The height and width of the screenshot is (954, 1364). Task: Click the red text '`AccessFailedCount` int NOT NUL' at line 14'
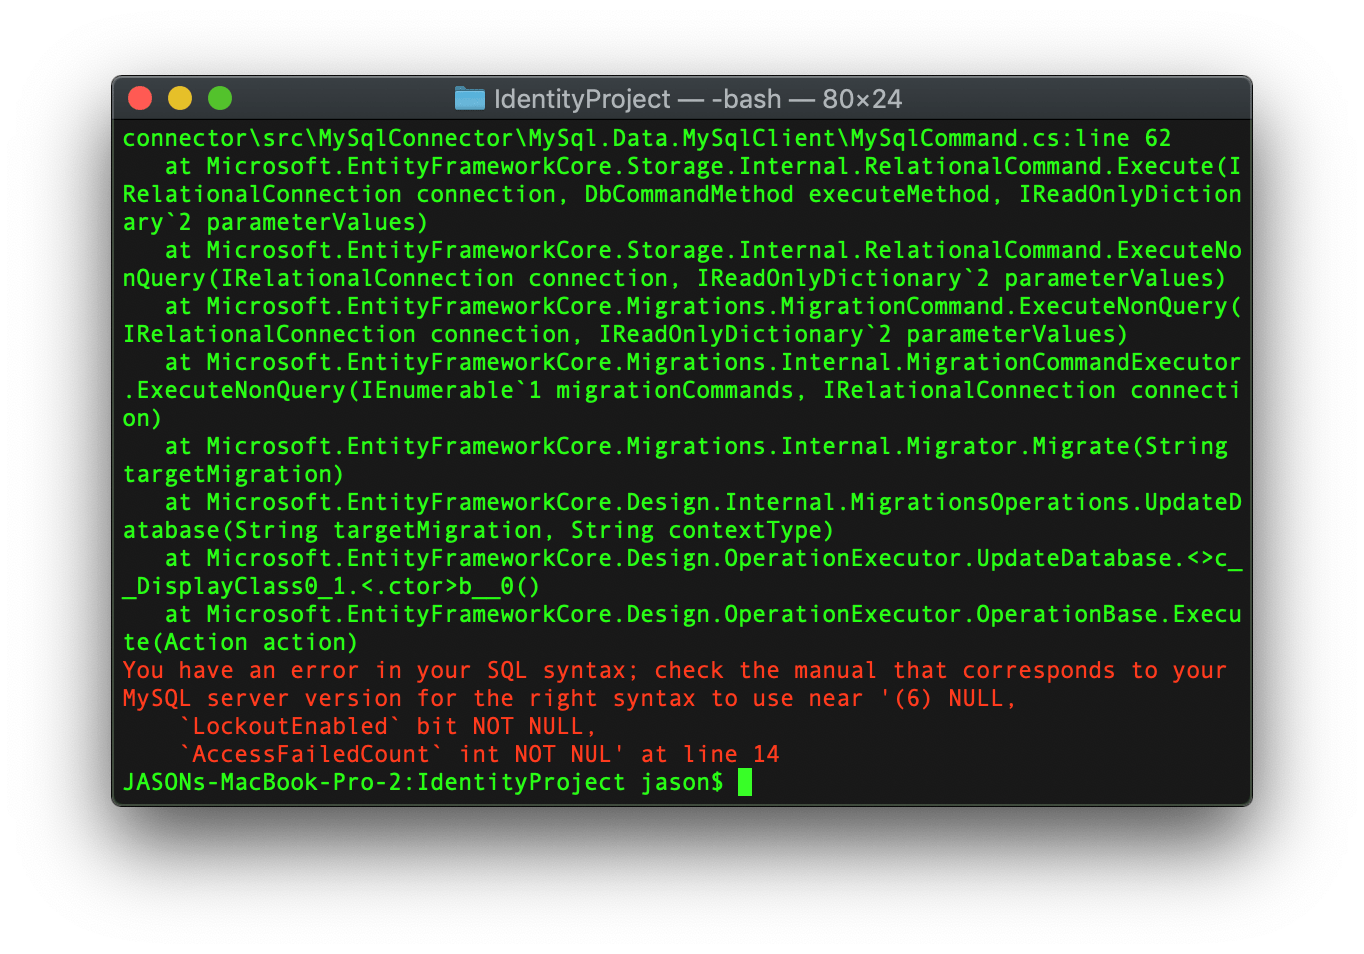479,754
